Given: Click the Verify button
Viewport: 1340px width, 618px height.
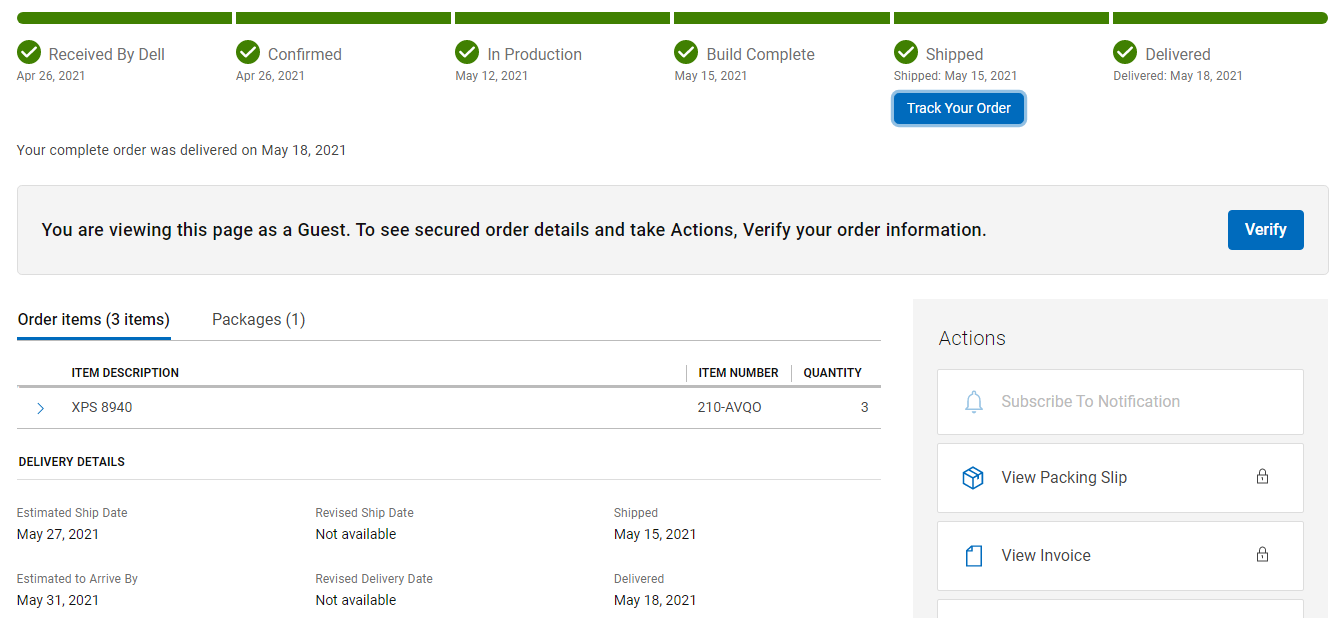Looking at the screenshot, I should (x=1265, y=230).
